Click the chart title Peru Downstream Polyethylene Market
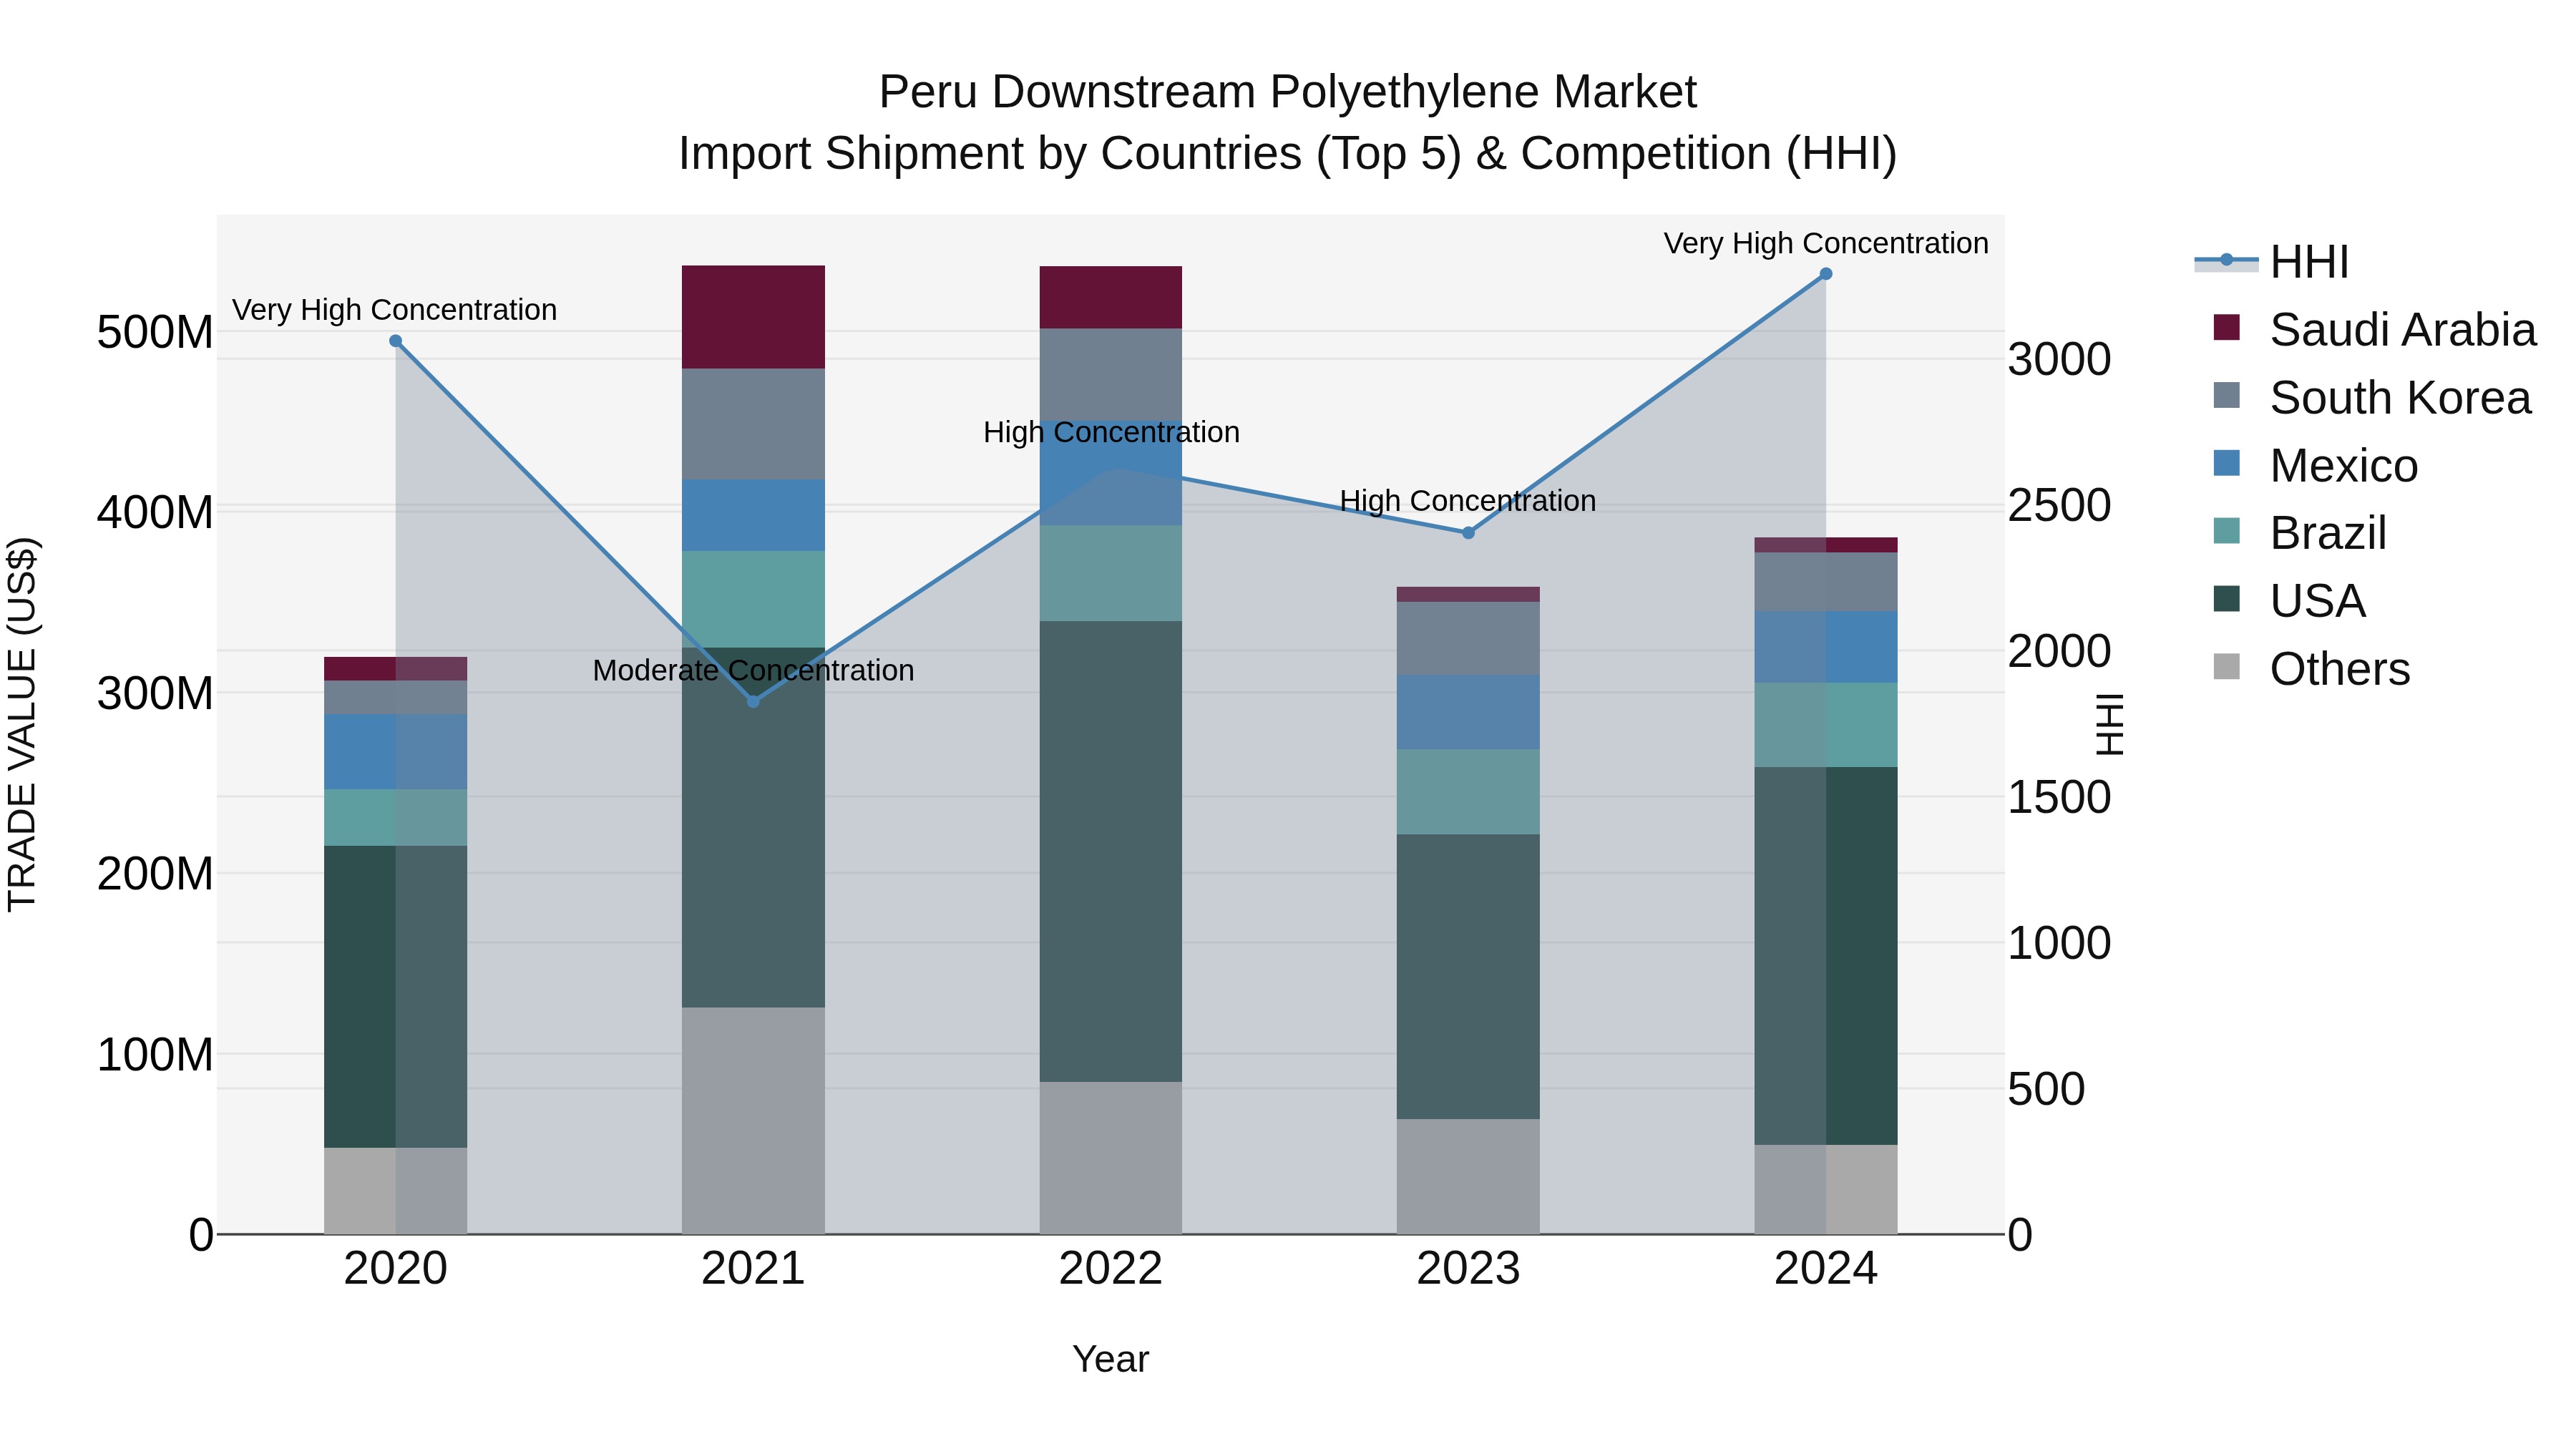Viewport: 2576px width, 1449px height. click(1288, 92)
